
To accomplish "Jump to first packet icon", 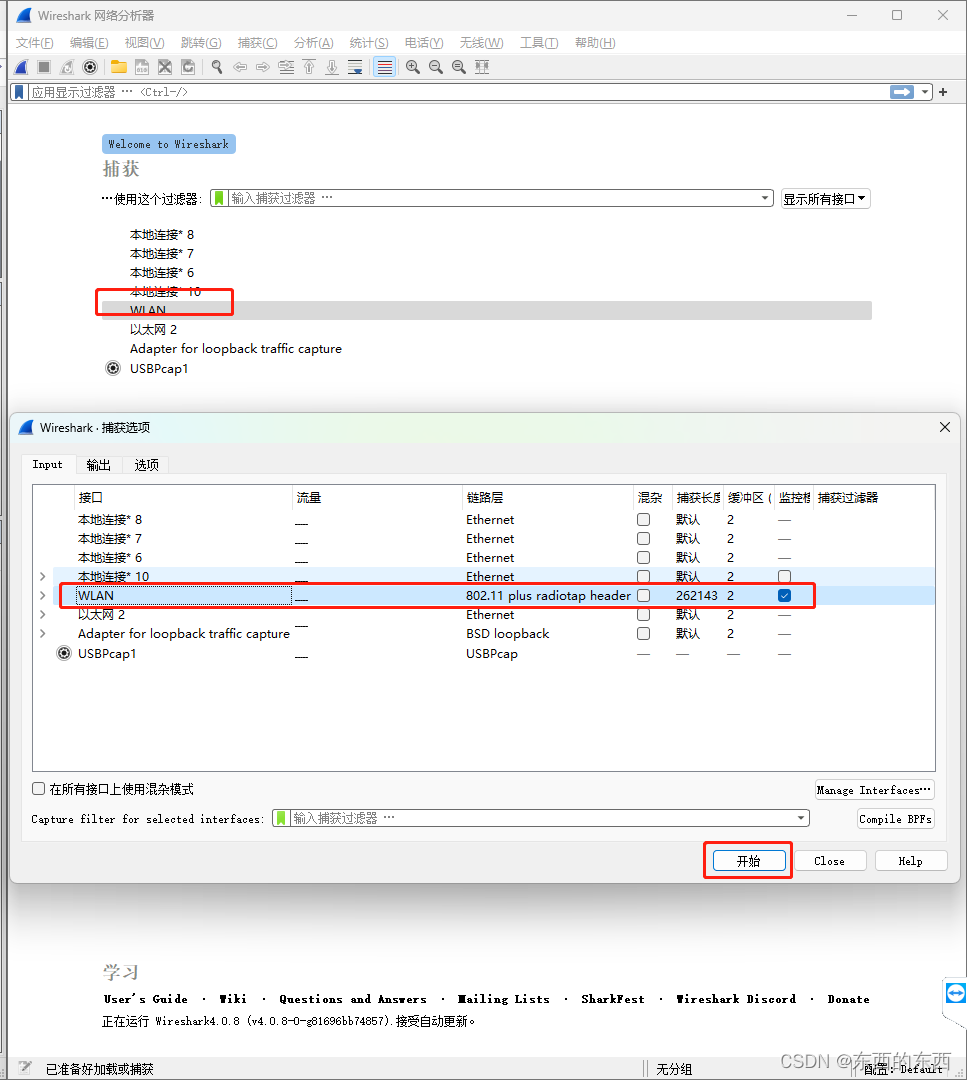I will tap(309, 67).
